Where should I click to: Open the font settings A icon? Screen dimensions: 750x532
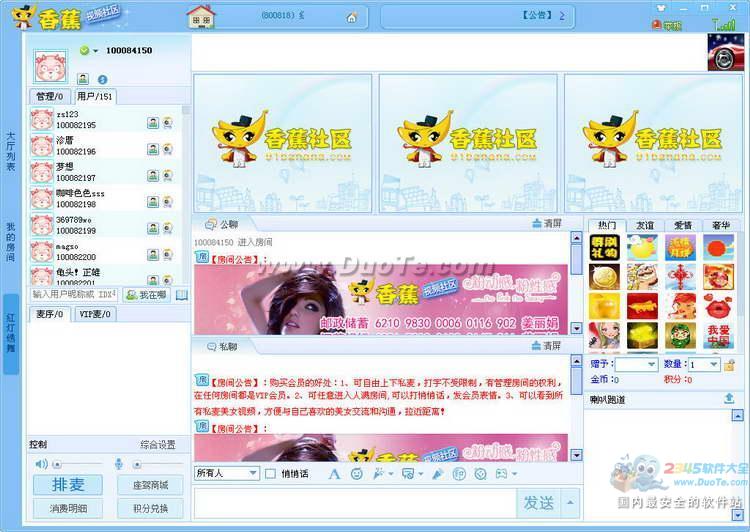tap(334, 474)
